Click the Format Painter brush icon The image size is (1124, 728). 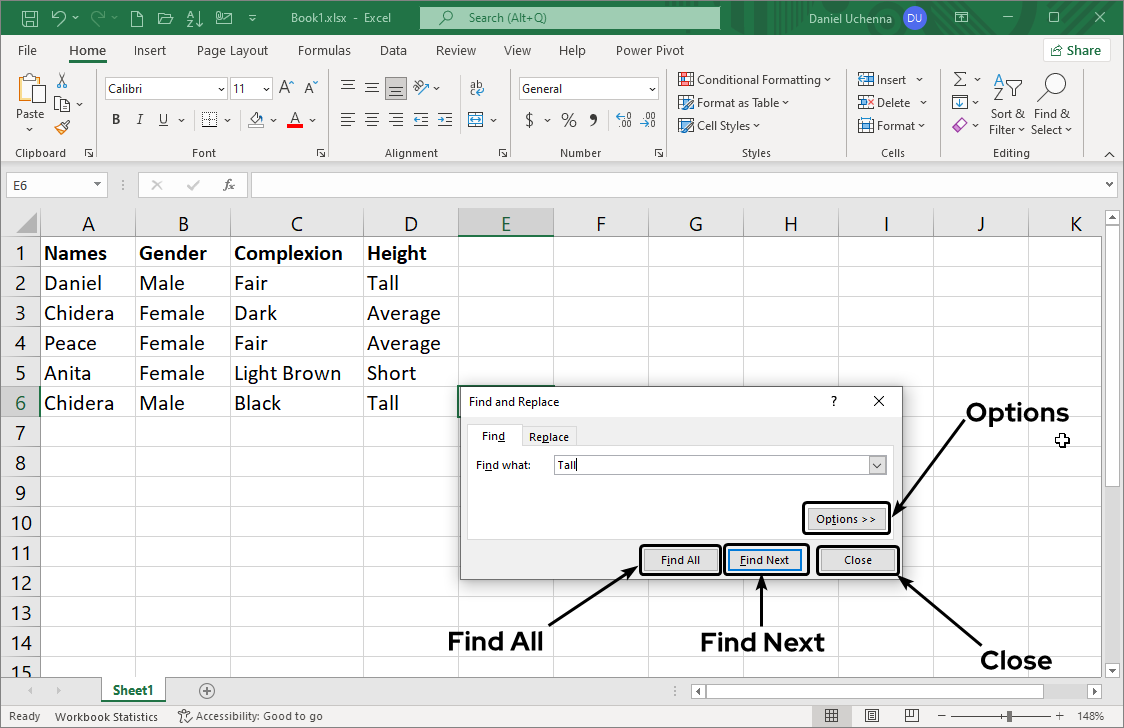[x=62, y=127]
